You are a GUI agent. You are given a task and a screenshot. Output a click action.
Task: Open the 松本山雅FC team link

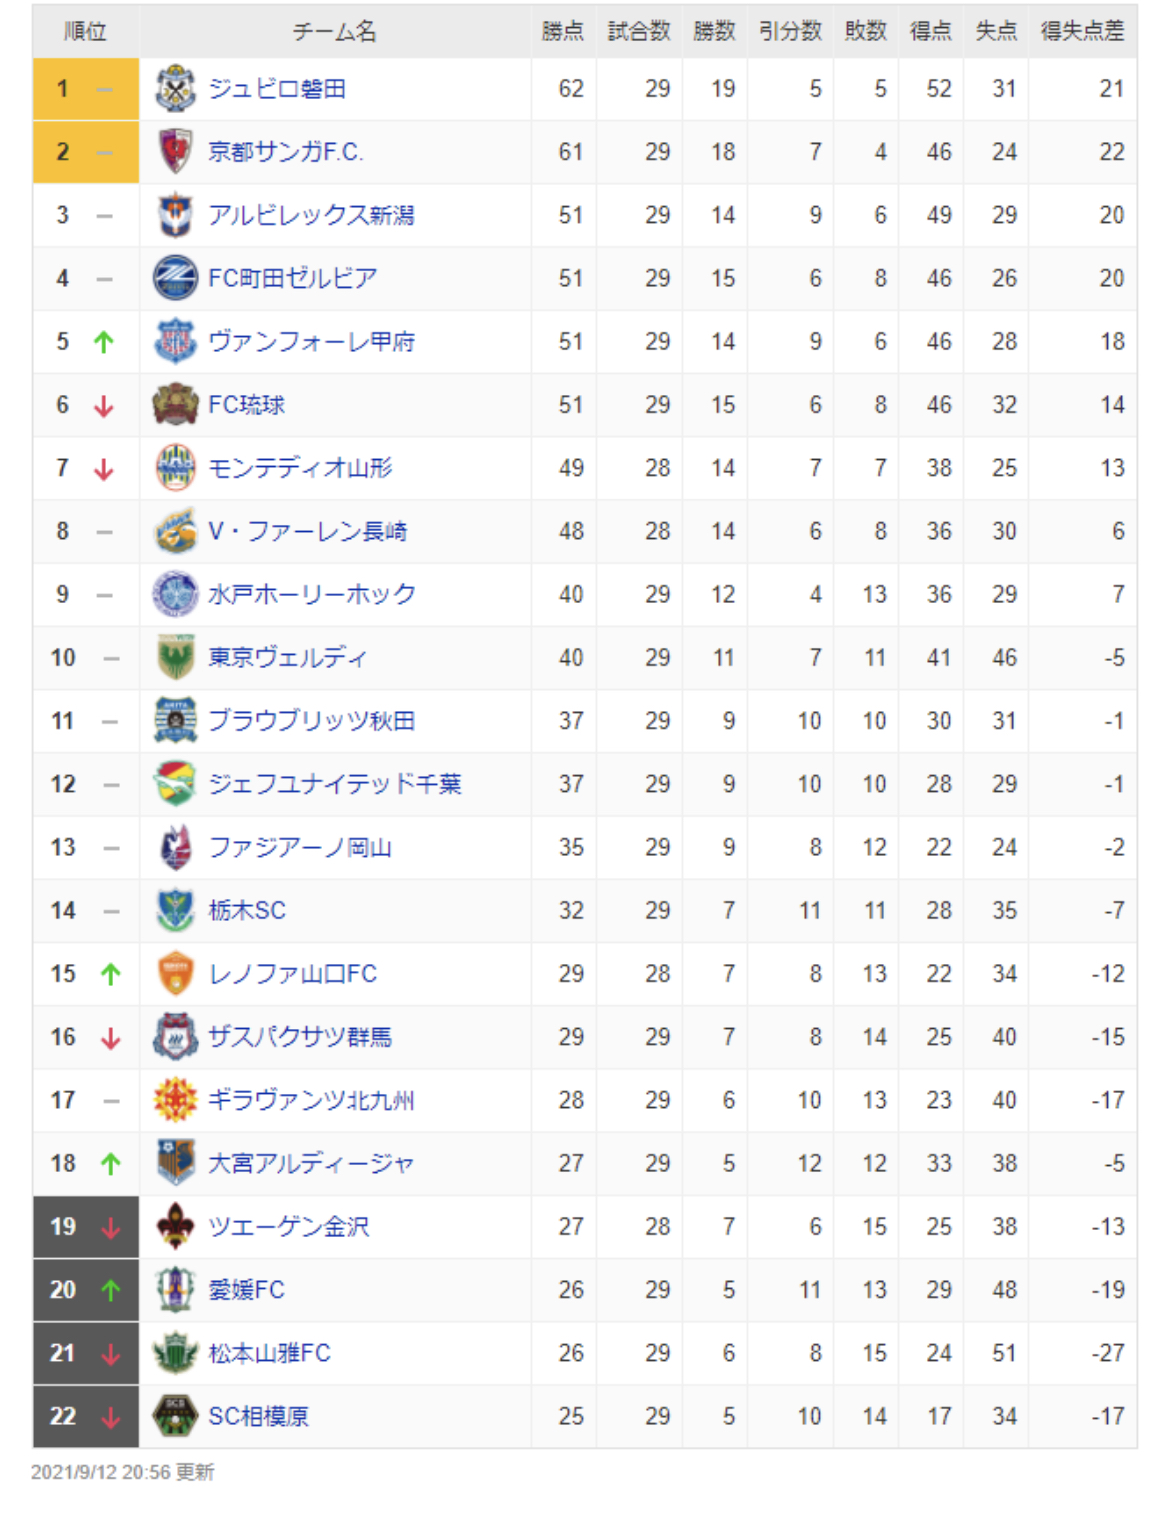tap(269, 1353)
